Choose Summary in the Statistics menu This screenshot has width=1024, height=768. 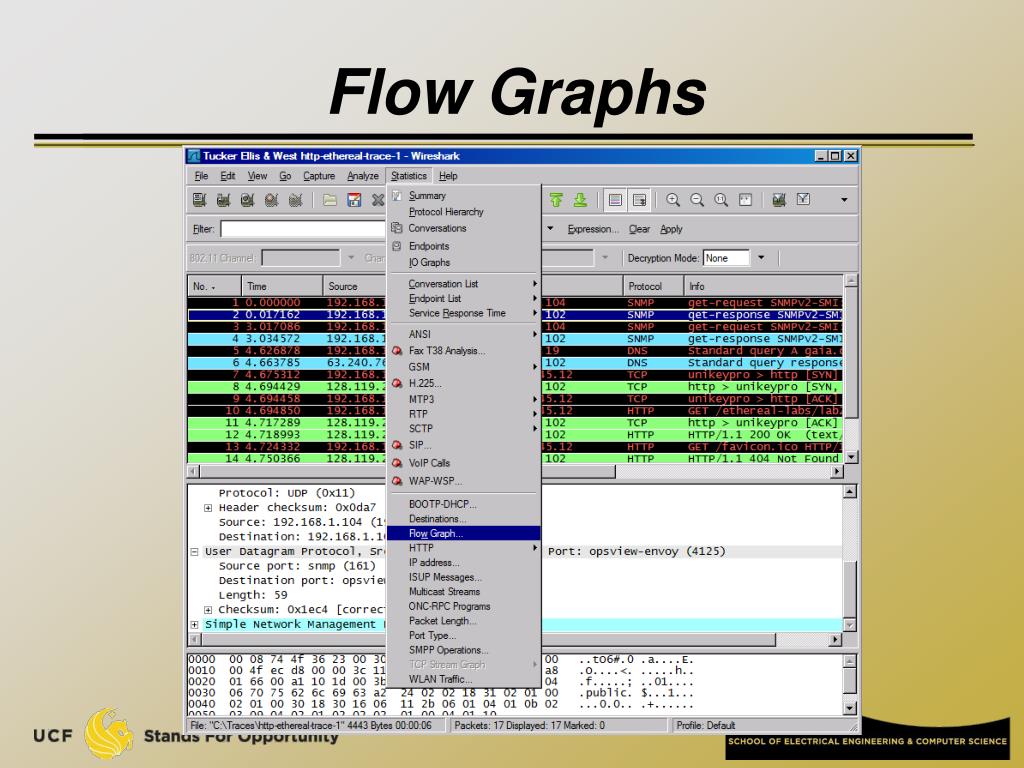pos(464,196)
